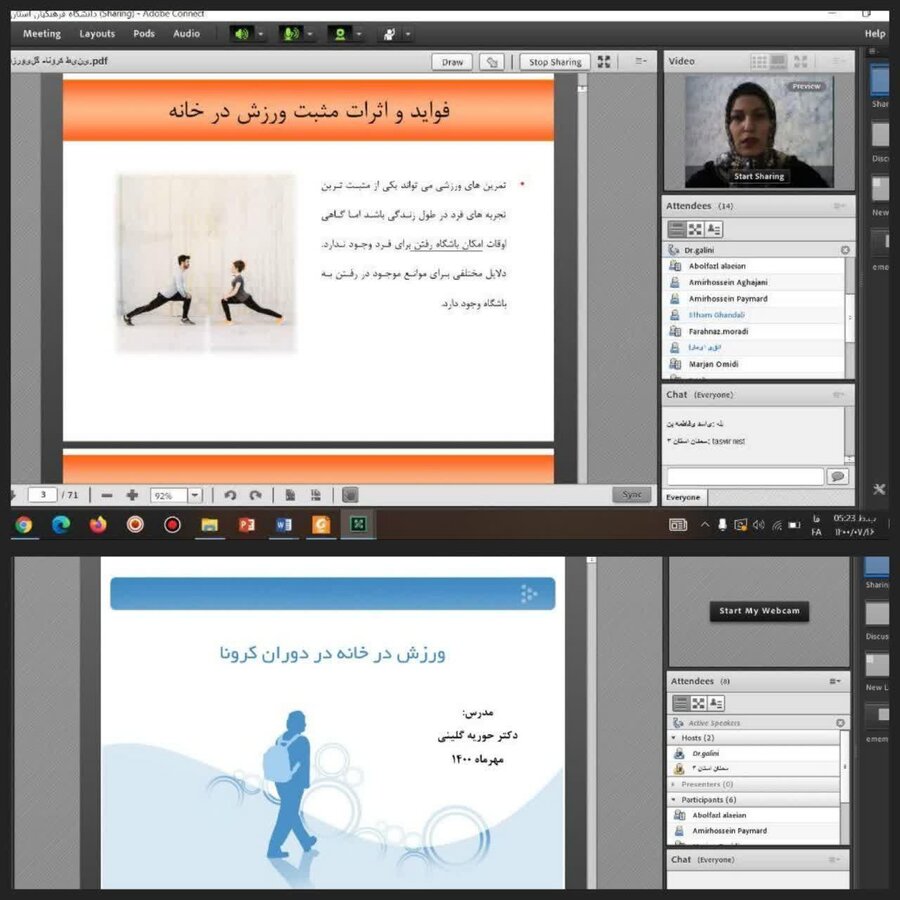
Task: Open the Meeting menu
Action: click(42, 34)
